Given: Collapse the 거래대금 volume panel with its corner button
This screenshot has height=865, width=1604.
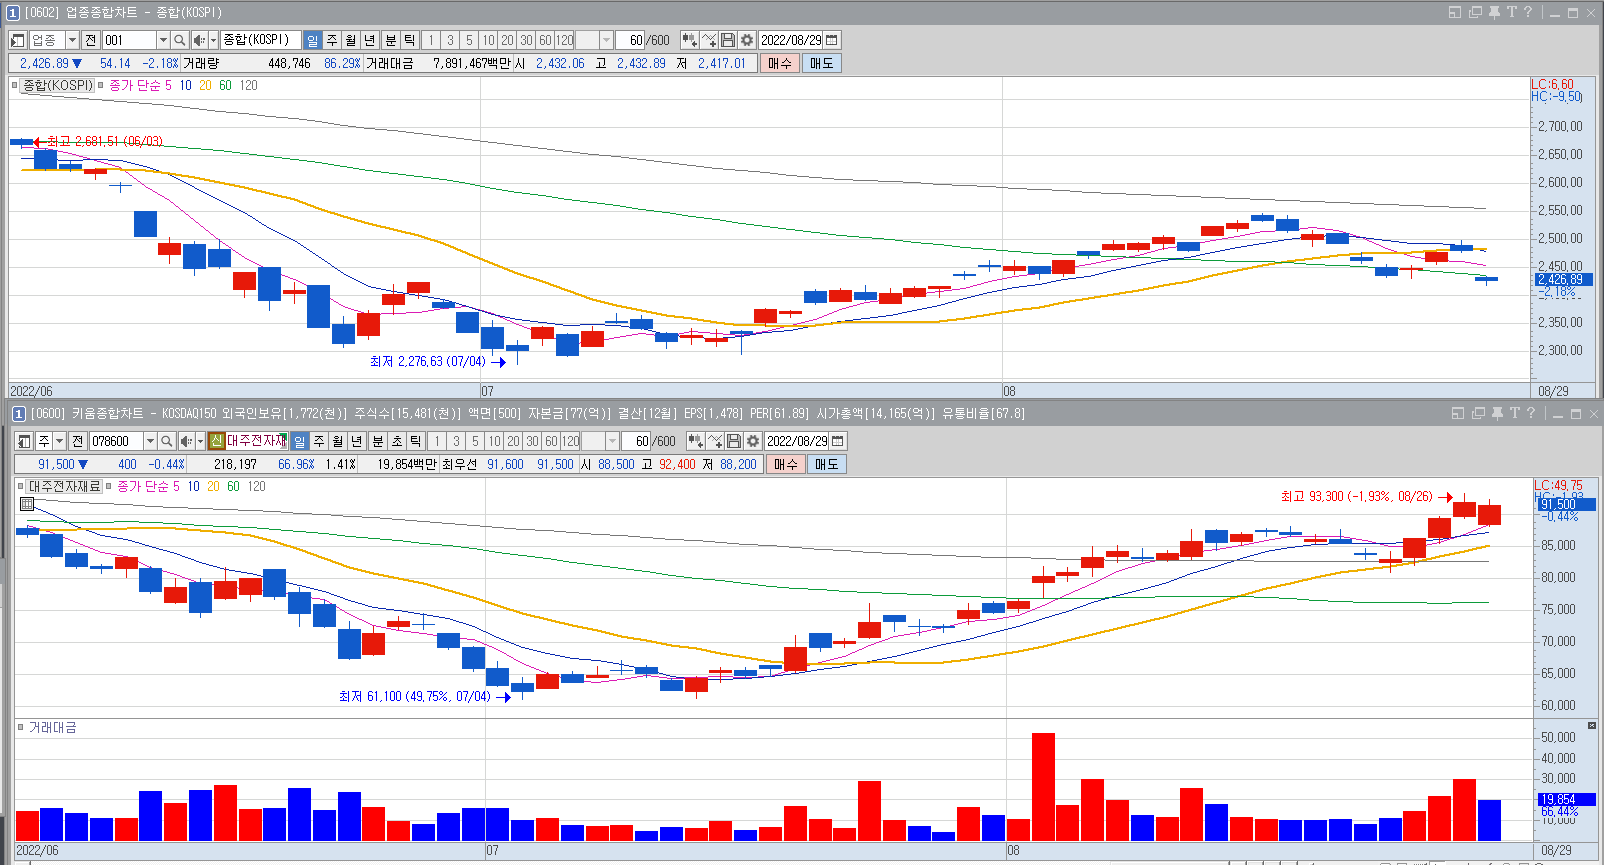Looking at the screenshot, I should click(1592, 726).
